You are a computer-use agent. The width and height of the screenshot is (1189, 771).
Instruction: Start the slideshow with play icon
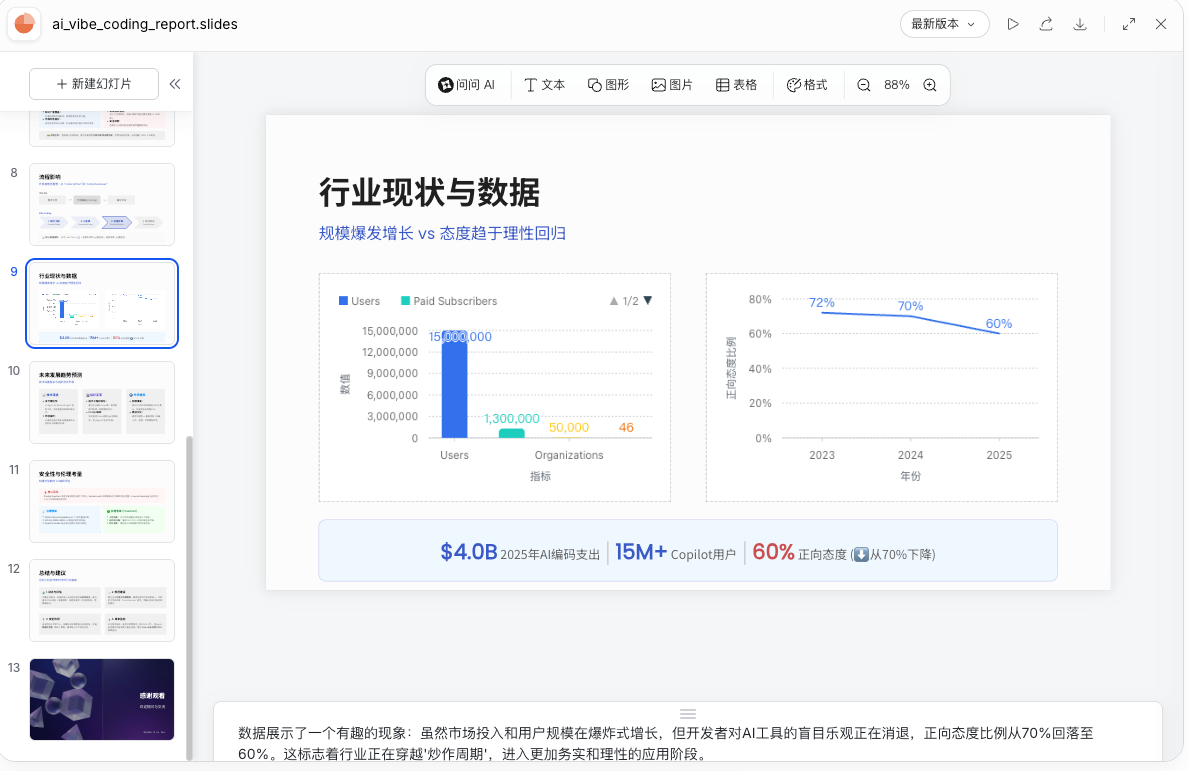[x=1012, y=24]
